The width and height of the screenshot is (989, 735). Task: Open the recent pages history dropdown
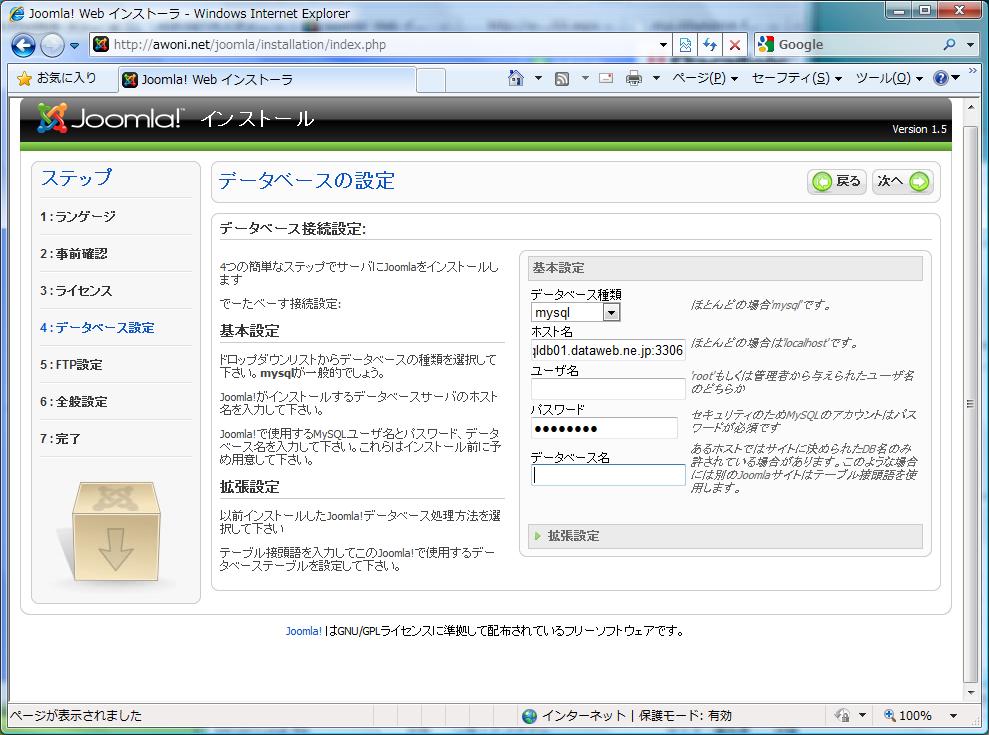click(74, 45)
